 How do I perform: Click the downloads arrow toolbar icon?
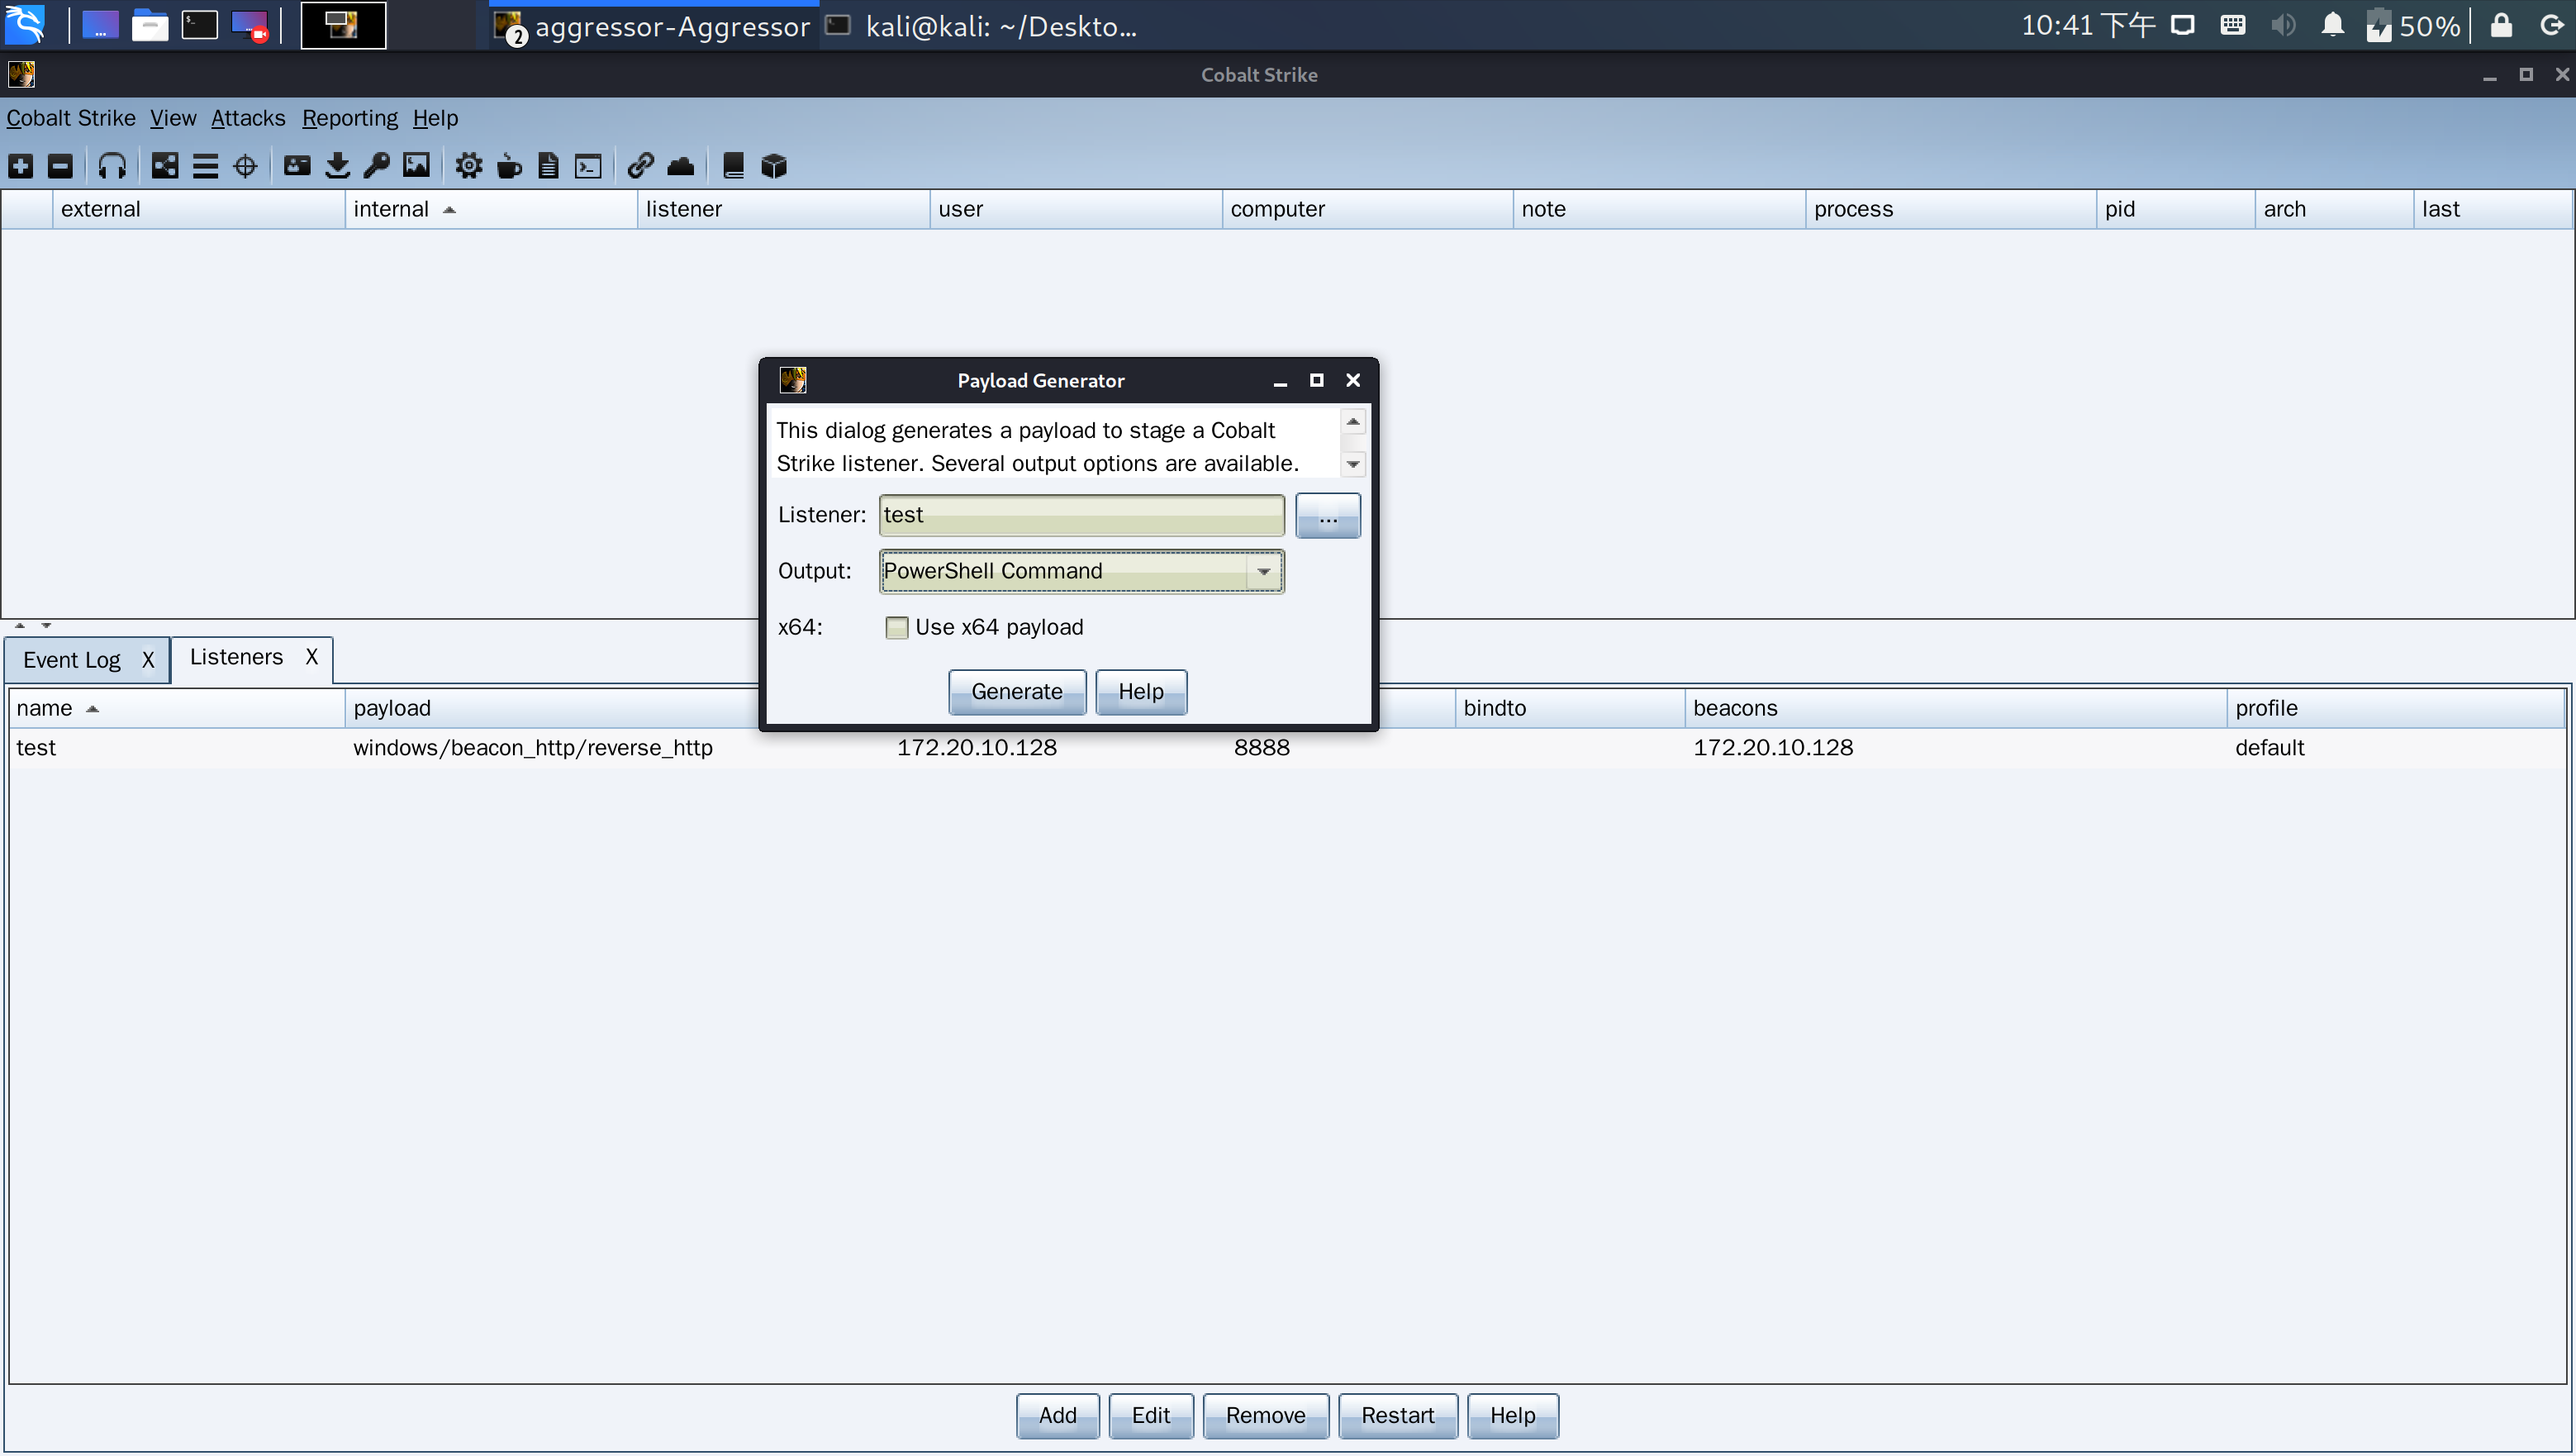pyautogui.click(x=337, y=166)
